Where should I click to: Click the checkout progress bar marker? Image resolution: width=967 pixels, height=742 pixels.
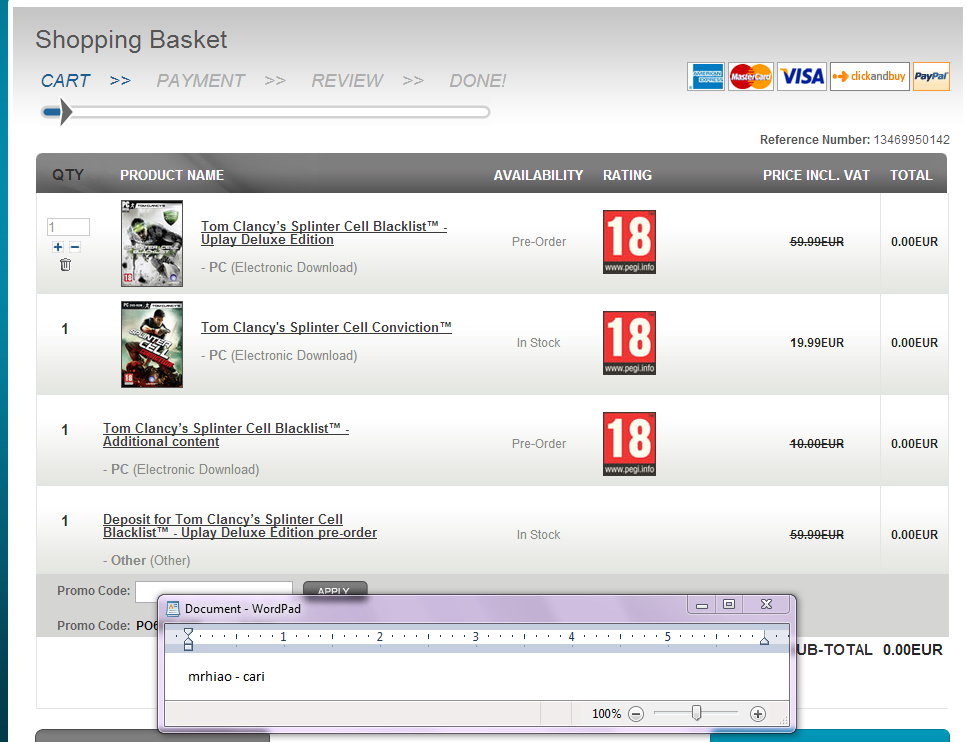65,112
